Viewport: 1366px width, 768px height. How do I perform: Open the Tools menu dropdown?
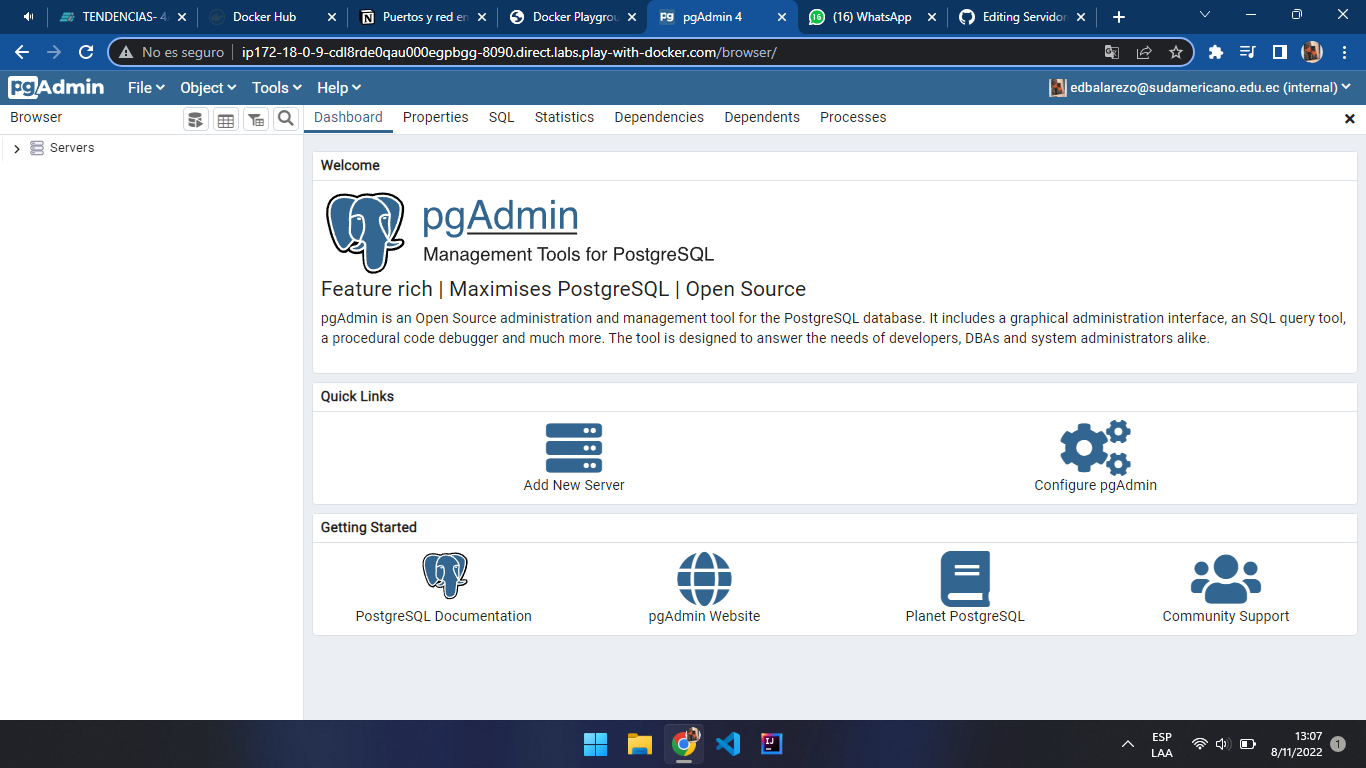[277, 88]
